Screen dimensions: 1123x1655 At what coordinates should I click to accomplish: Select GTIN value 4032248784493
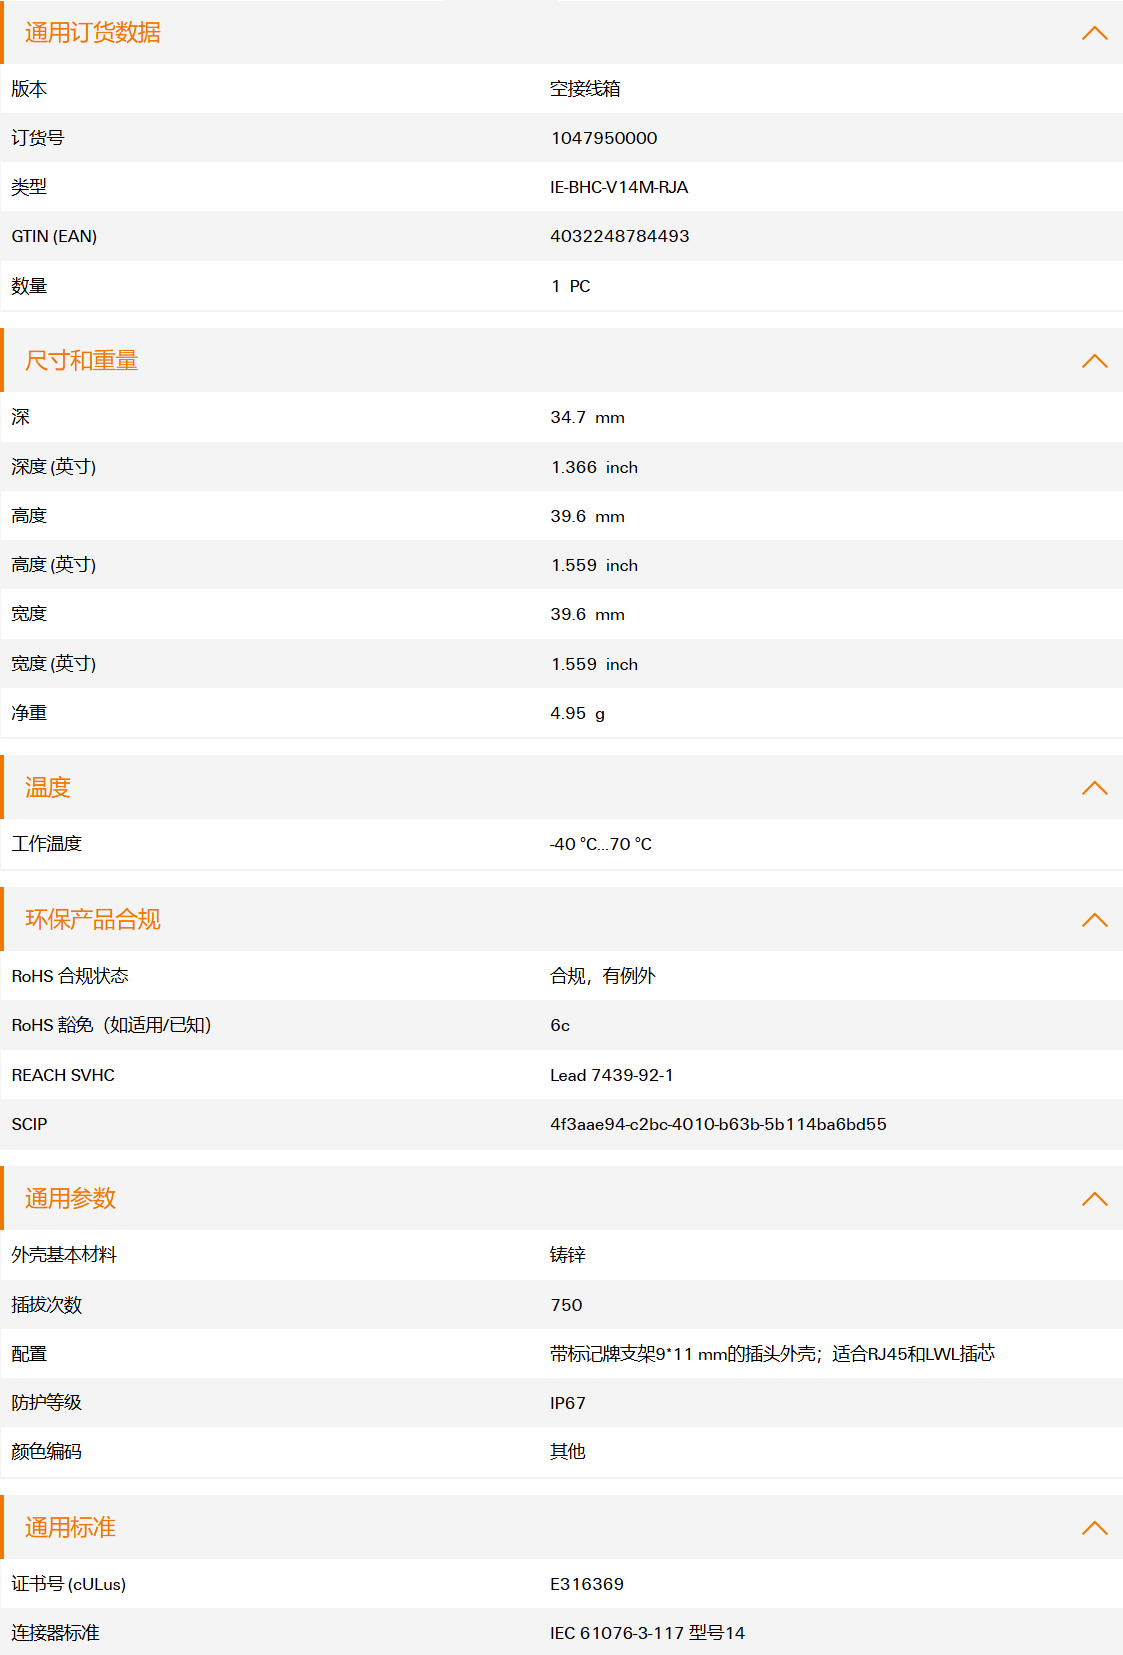coord(620,236)
